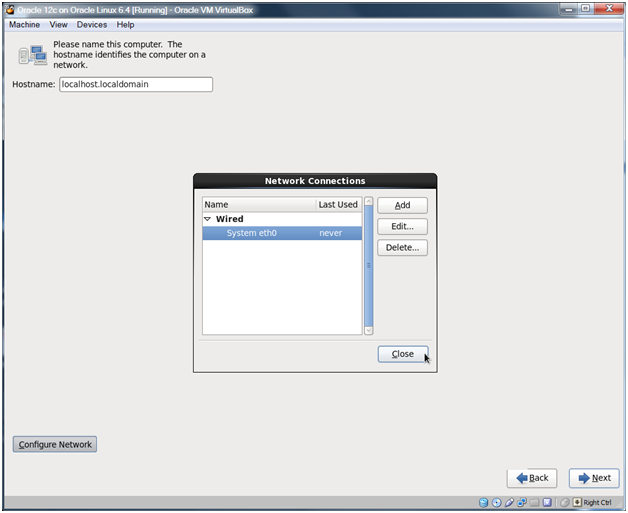Click the connection list vertical scrollbar
This screenshot has width=628, height=513.
pos(368,265)
